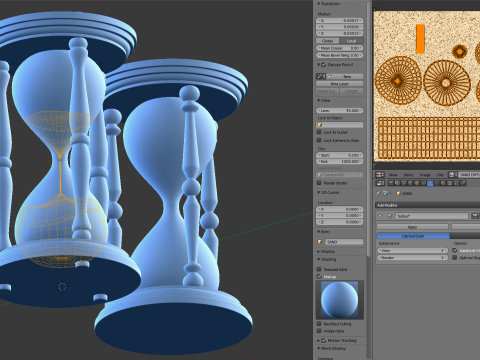Open the Scene properties tab icon

404,183
